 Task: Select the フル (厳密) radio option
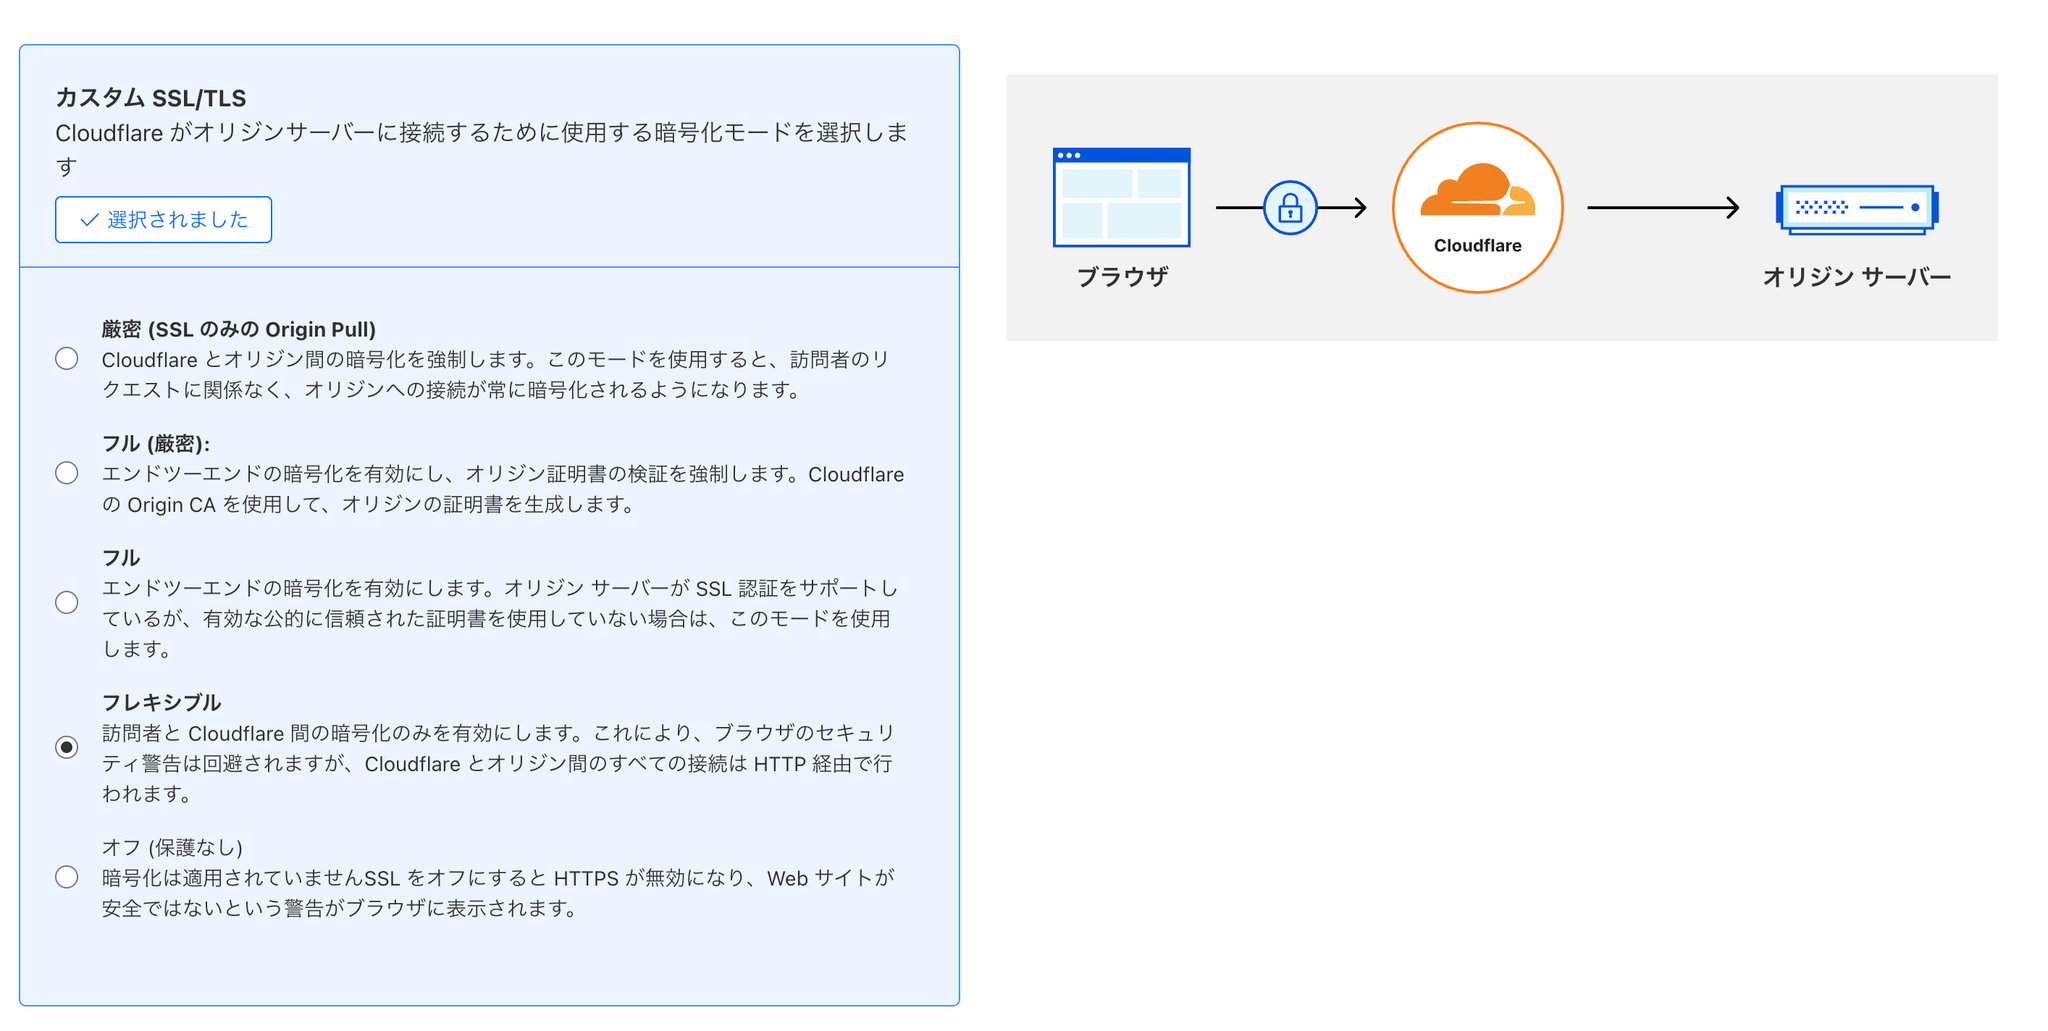(x=67, y=473)
